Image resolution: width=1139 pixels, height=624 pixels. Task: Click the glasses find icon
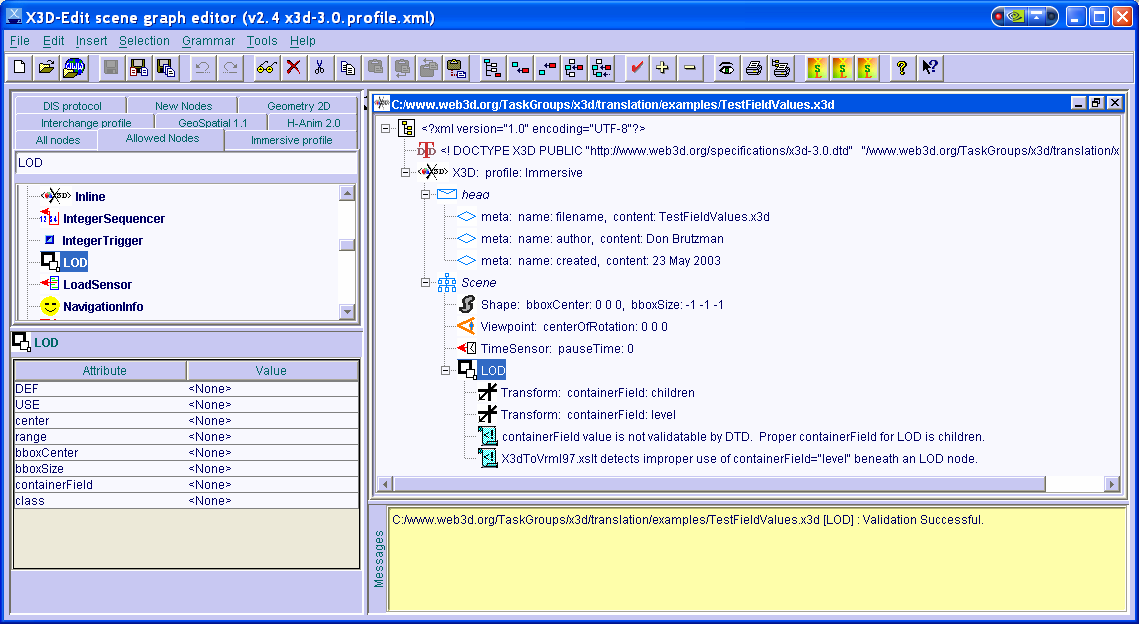pyautogui.click(x=266, y=68)
